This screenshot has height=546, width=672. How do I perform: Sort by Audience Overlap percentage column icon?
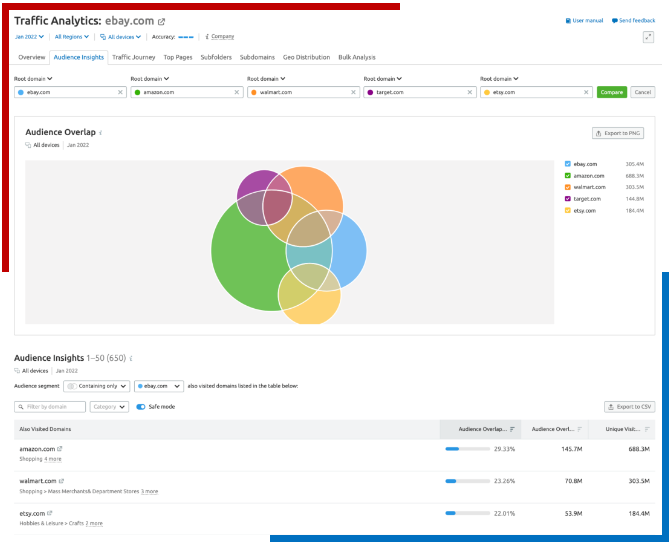[x=512, y=429]
